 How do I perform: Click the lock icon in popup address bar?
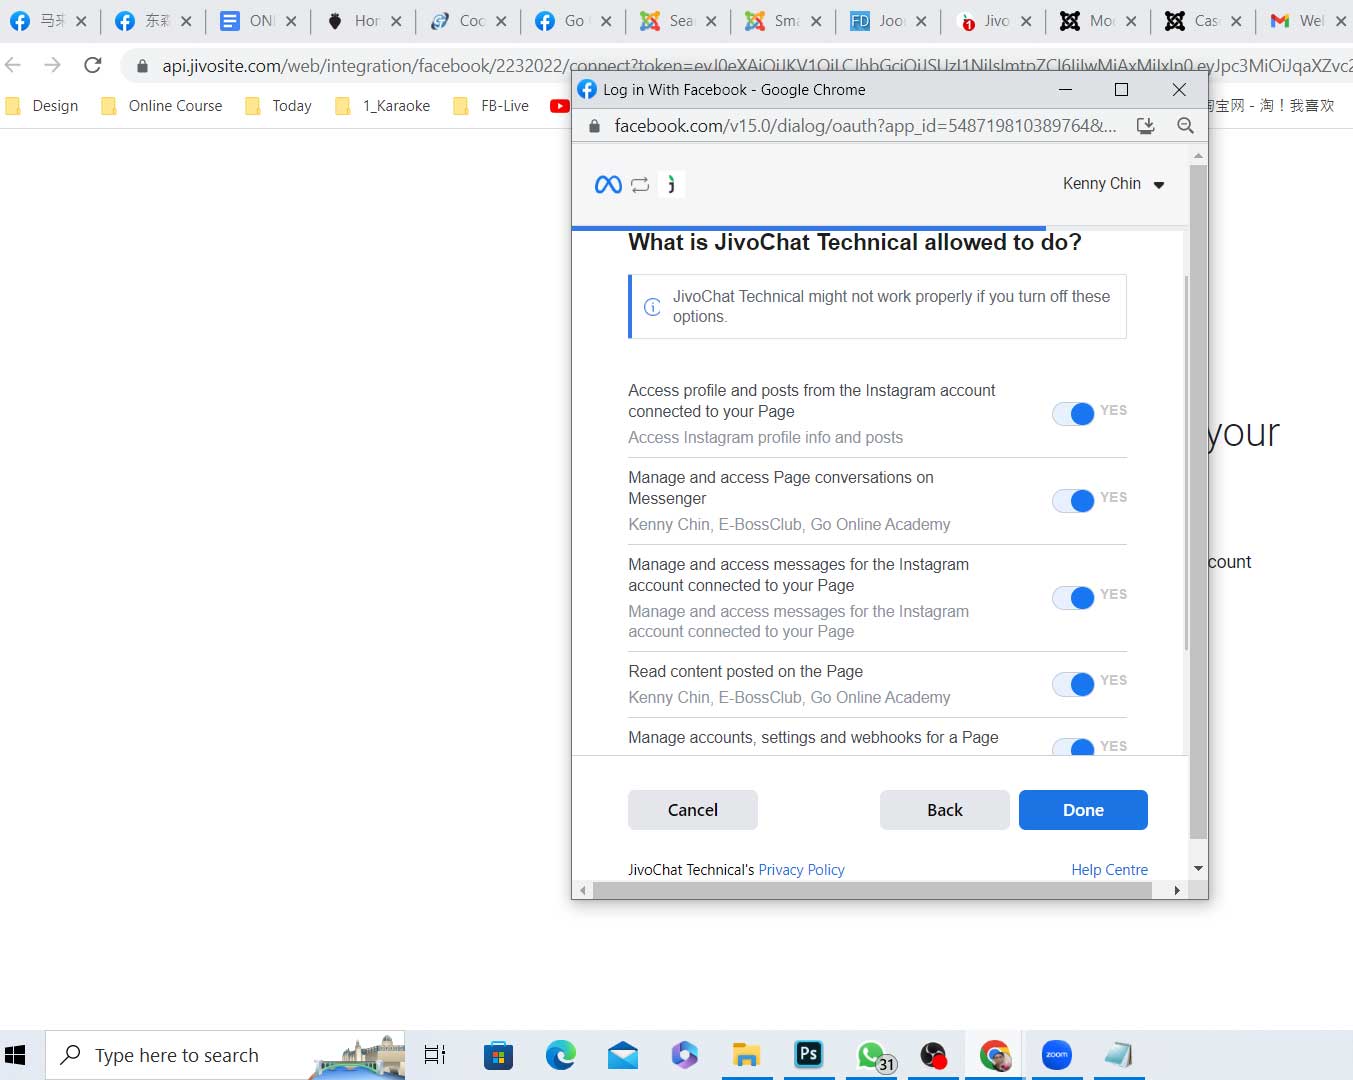point(594,126)
